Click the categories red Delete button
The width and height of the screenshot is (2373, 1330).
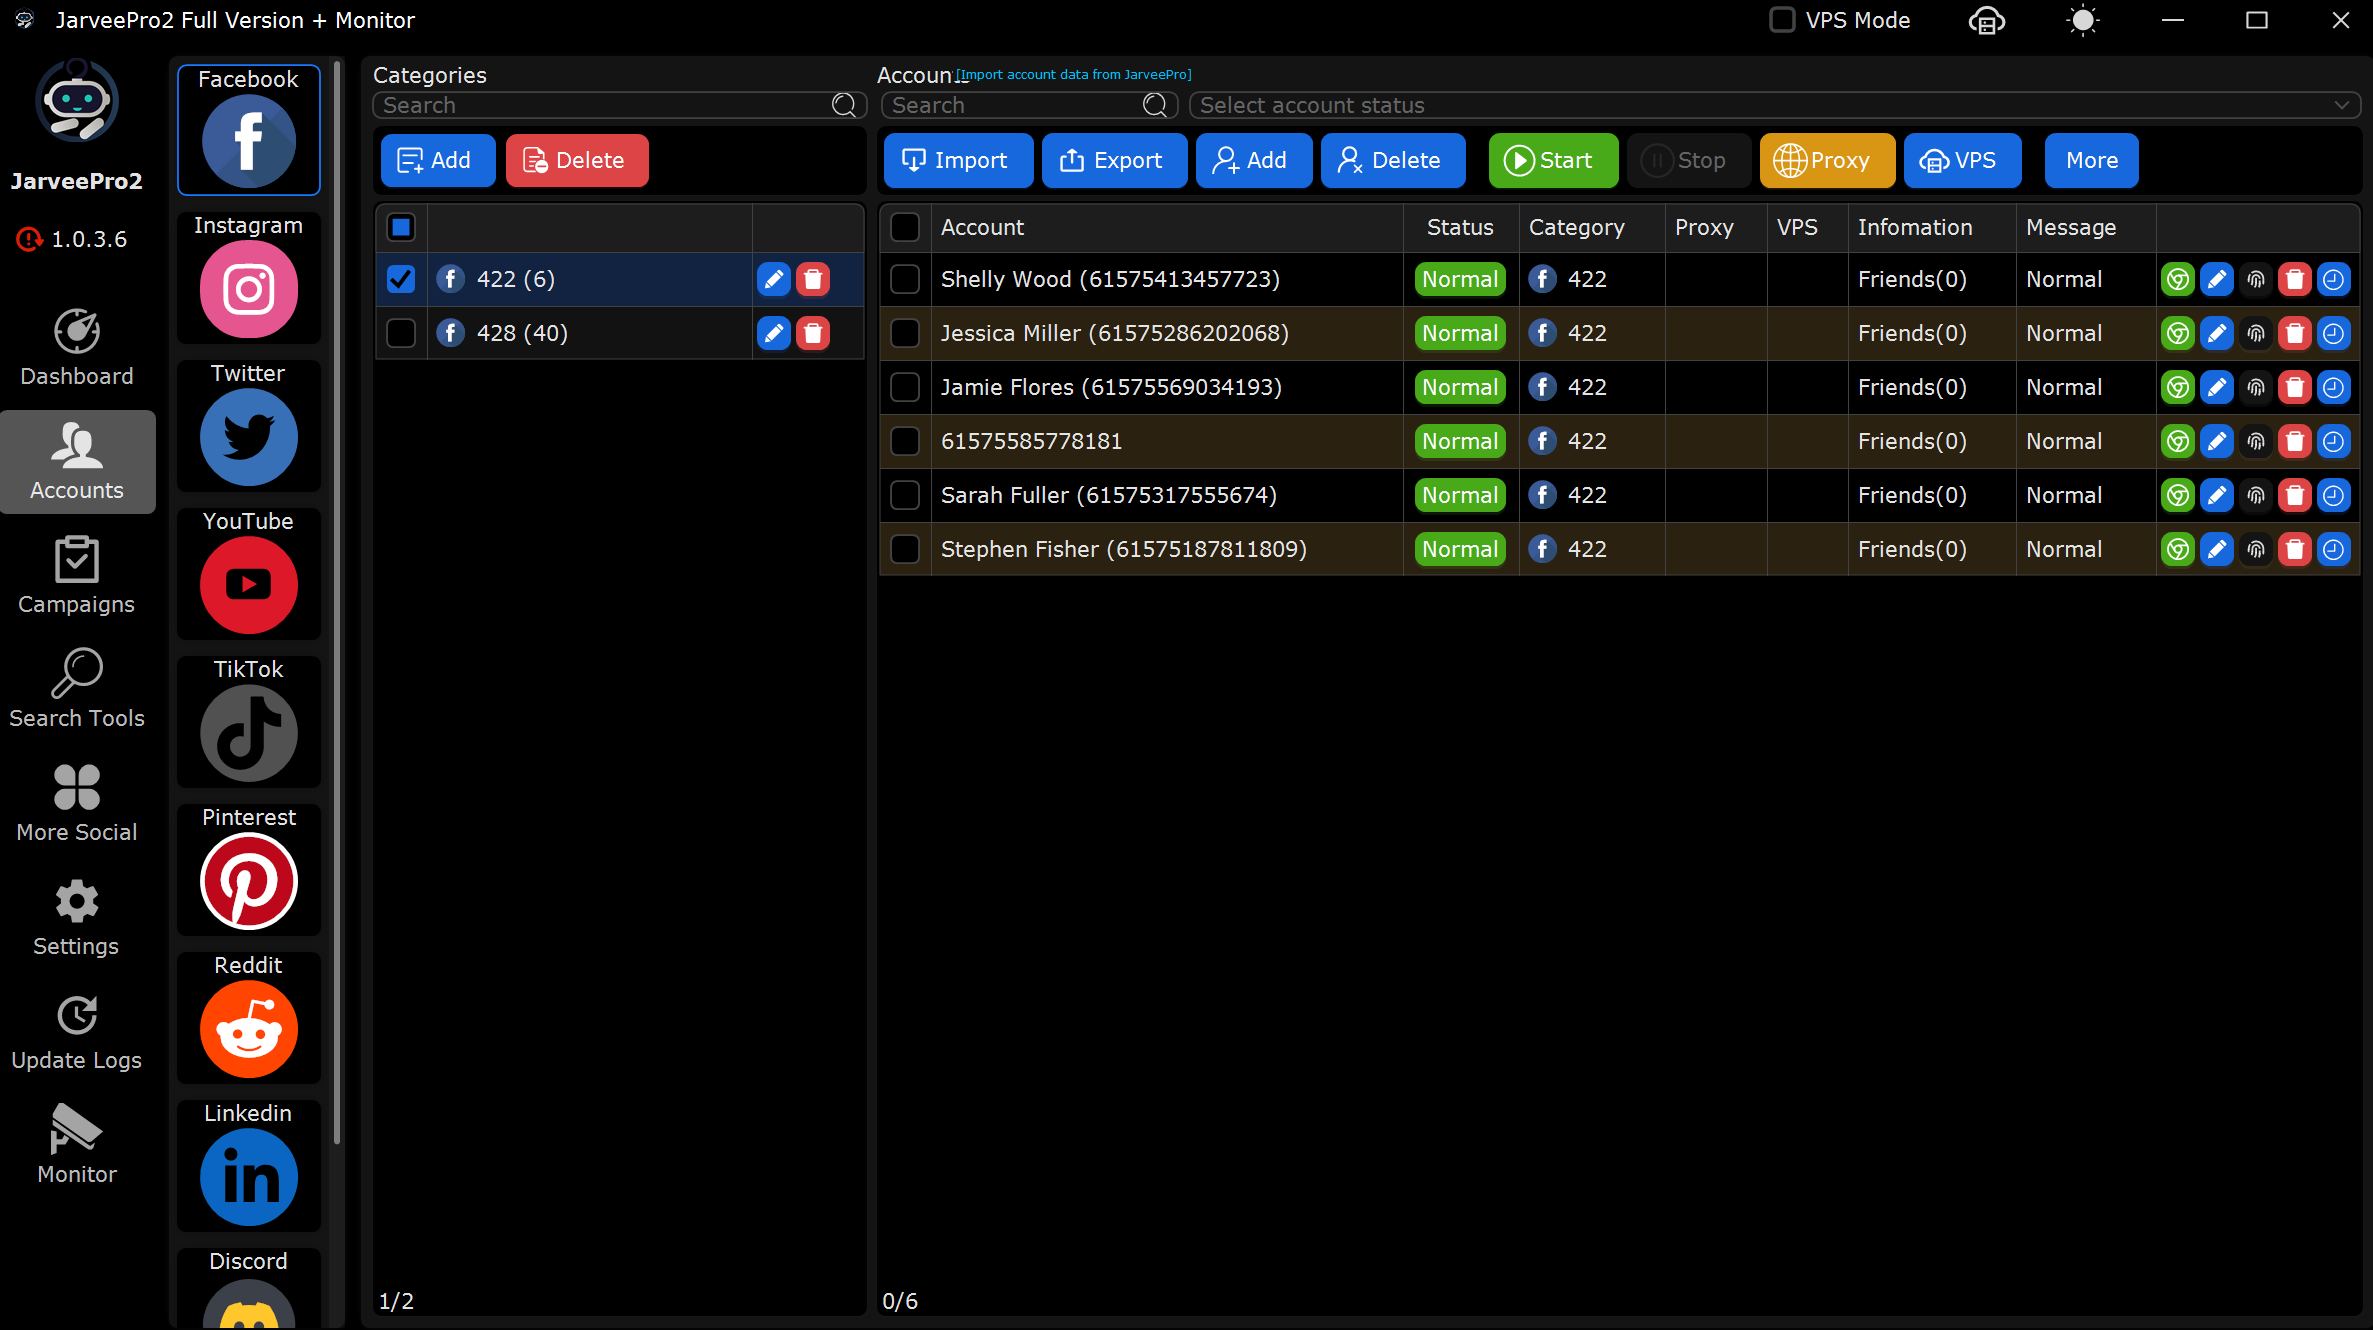point(577,160)
